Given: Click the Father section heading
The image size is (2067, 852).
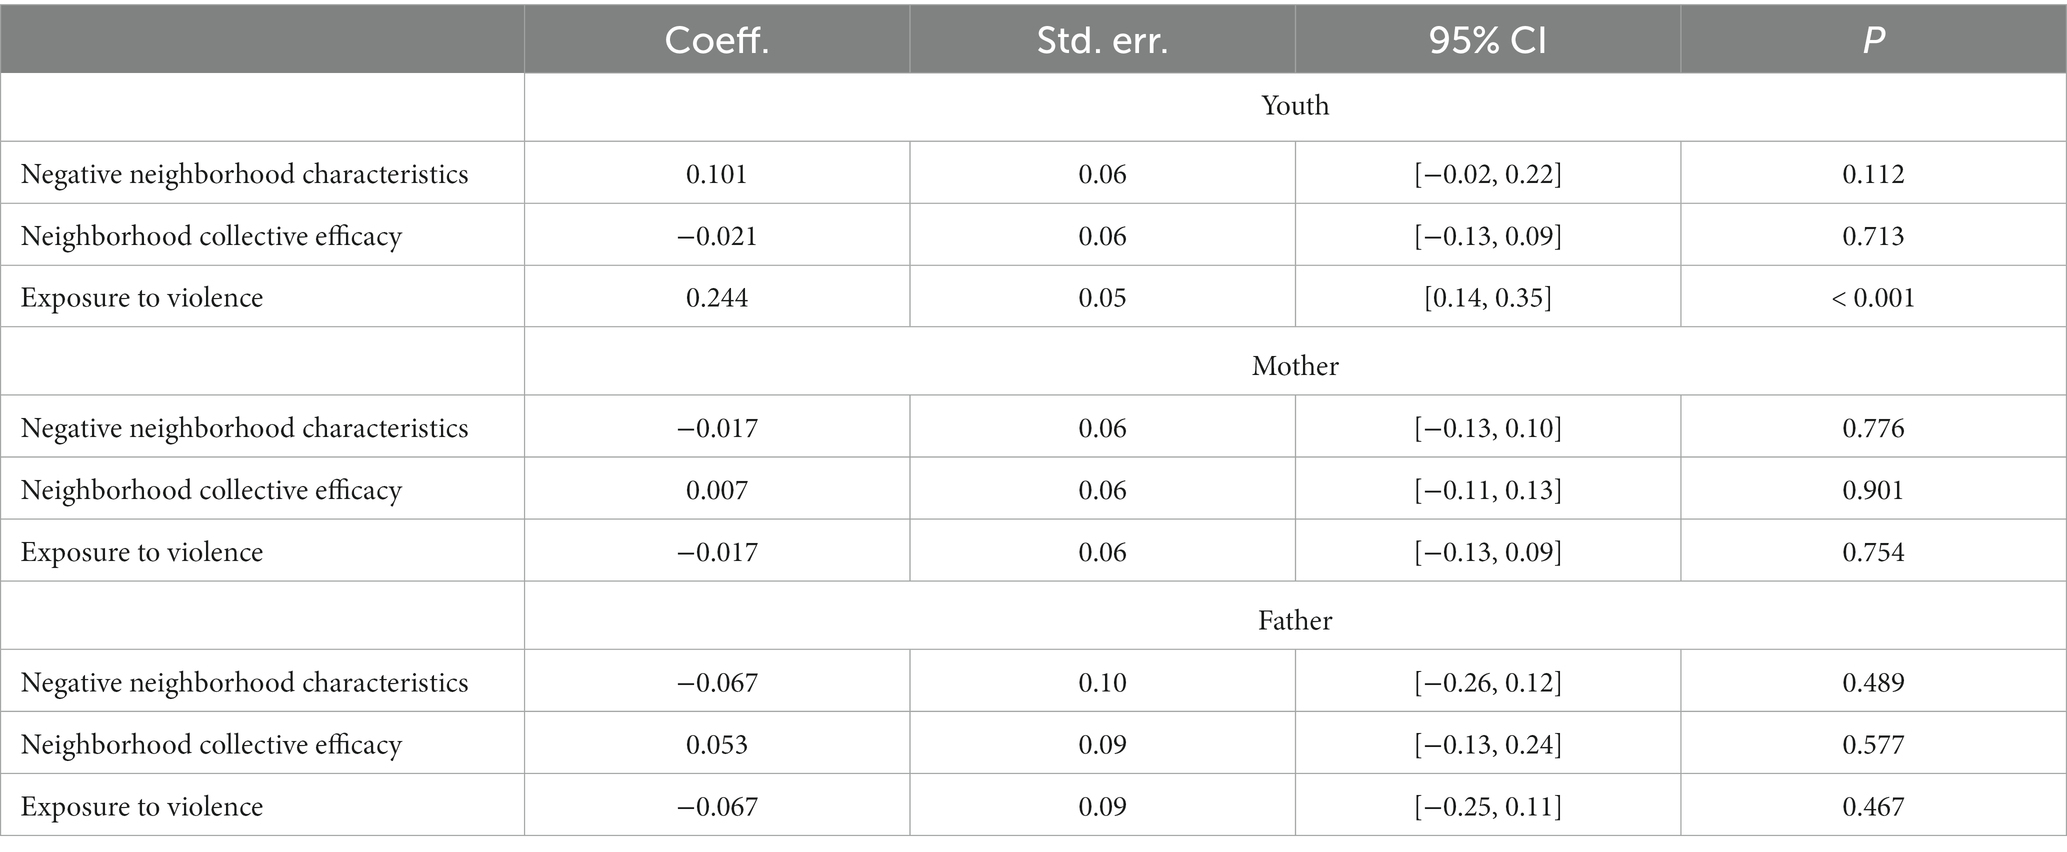Looking at the screenshot, I should click(x=1295, y=621).
